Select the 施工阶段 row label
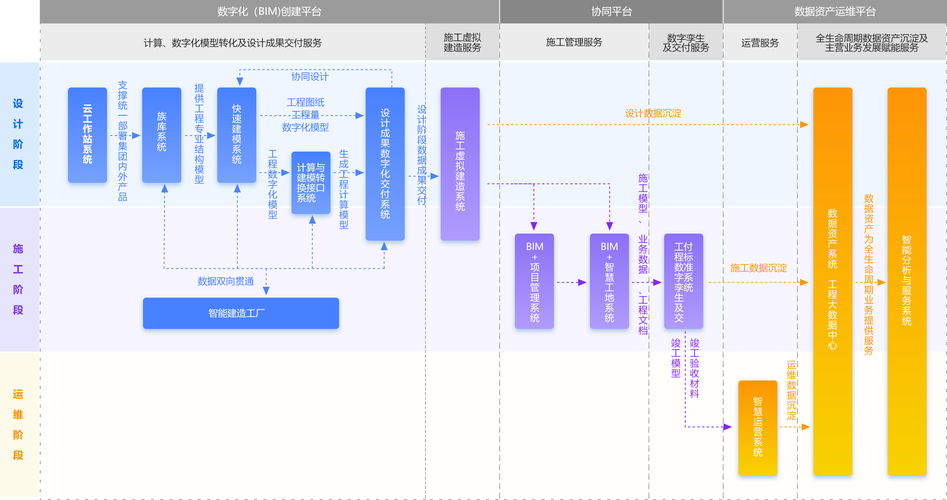Screen dimensions: 947x500 pos(18,279)
